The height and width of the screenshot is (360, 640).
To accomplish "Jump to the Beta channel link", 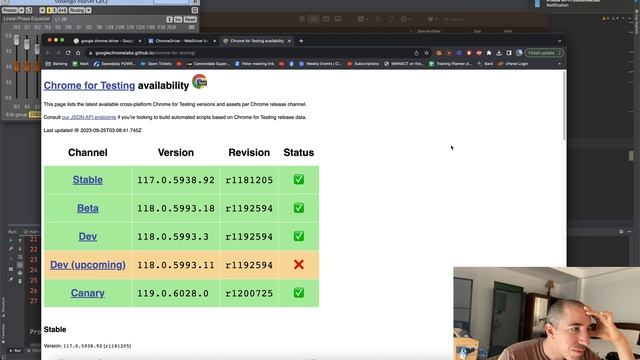I will pos(88,208).
